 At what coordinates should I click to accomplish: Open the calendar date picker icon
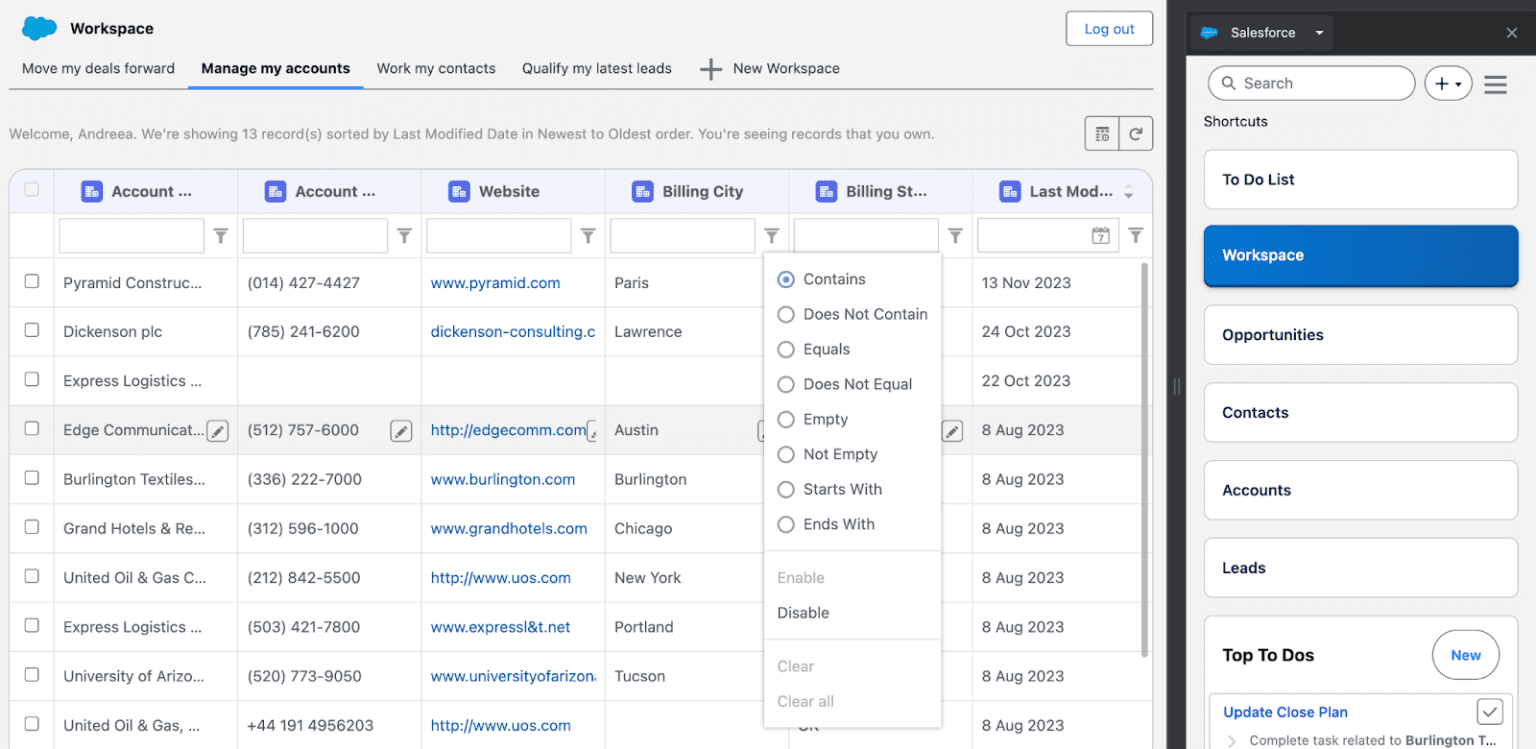(x=1100, y=236)
